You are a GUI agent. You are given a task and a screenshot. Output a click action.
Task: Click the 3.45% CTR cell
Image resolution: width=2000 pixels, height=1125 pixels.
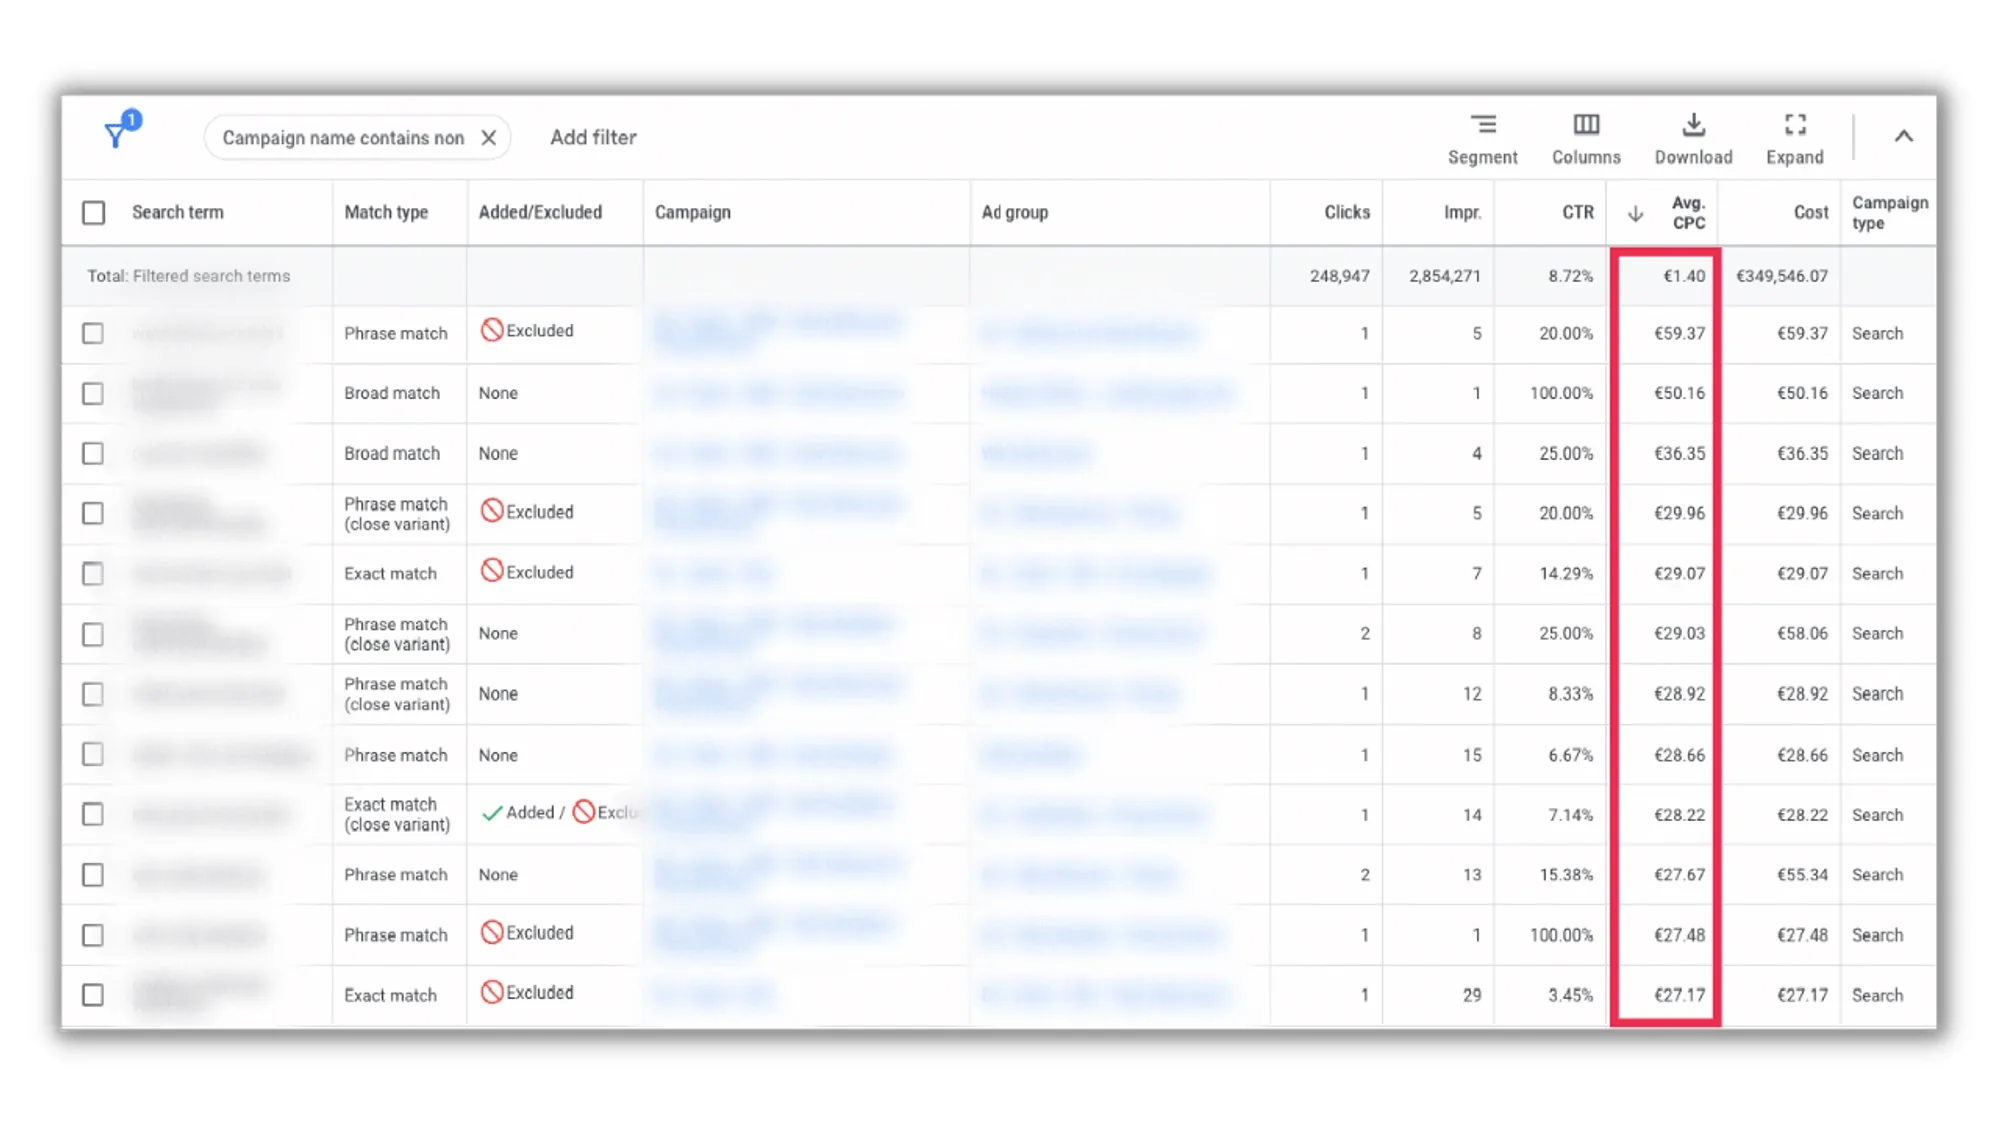[x=1570, y=995]
